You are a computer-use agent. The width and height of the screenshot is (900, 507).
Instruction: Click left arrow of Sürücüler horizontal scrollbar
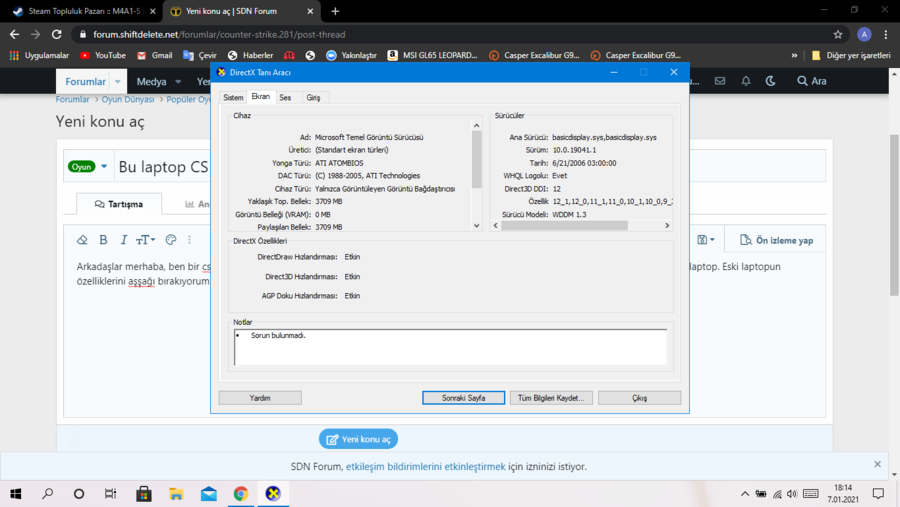496,226
